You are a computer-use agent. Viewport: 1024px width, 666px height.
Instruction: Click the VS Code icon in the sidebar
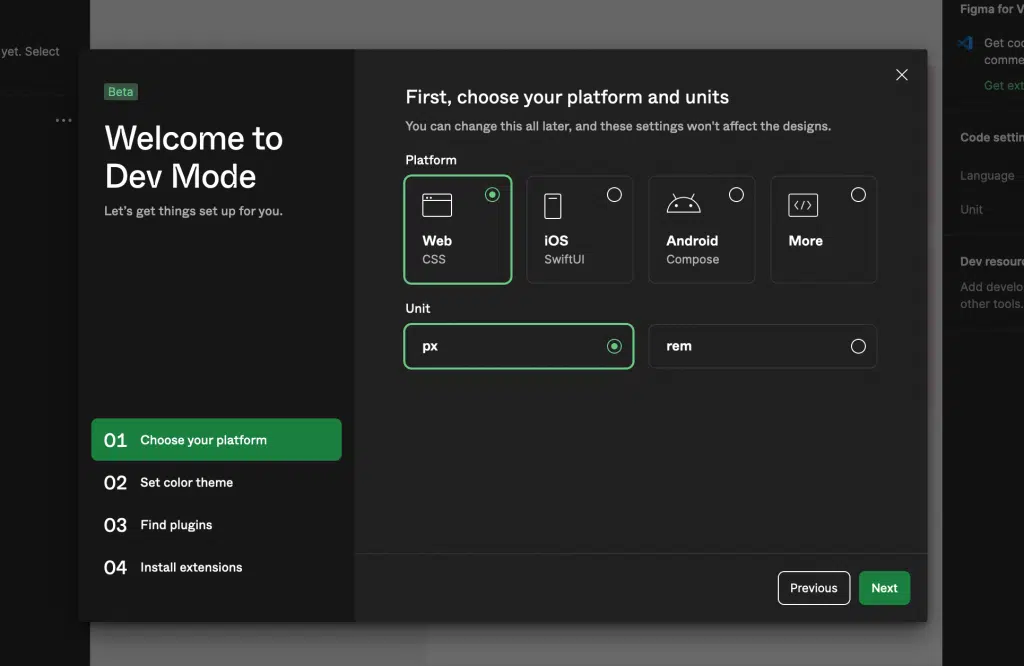click(x=963, y=43)
